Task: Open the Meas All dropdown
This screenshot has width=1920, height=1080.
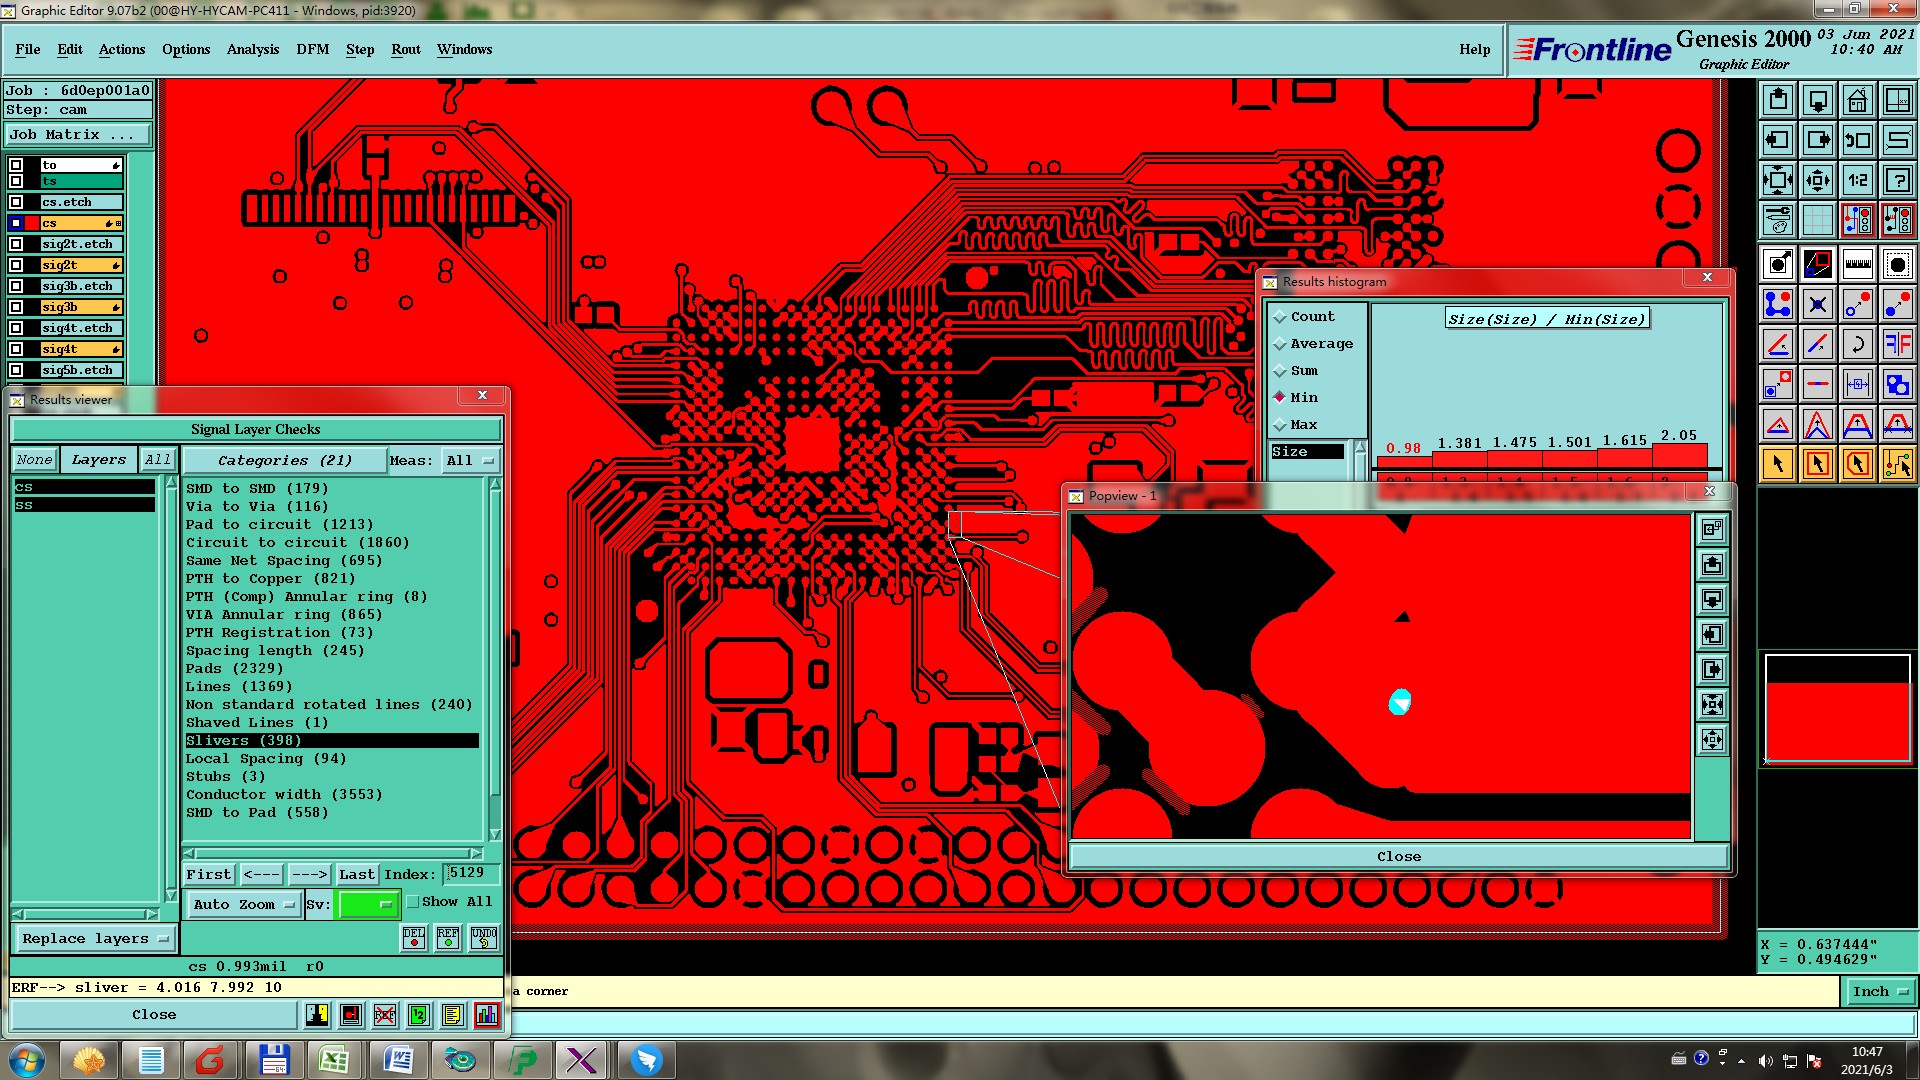Action: tap(471, 460)
